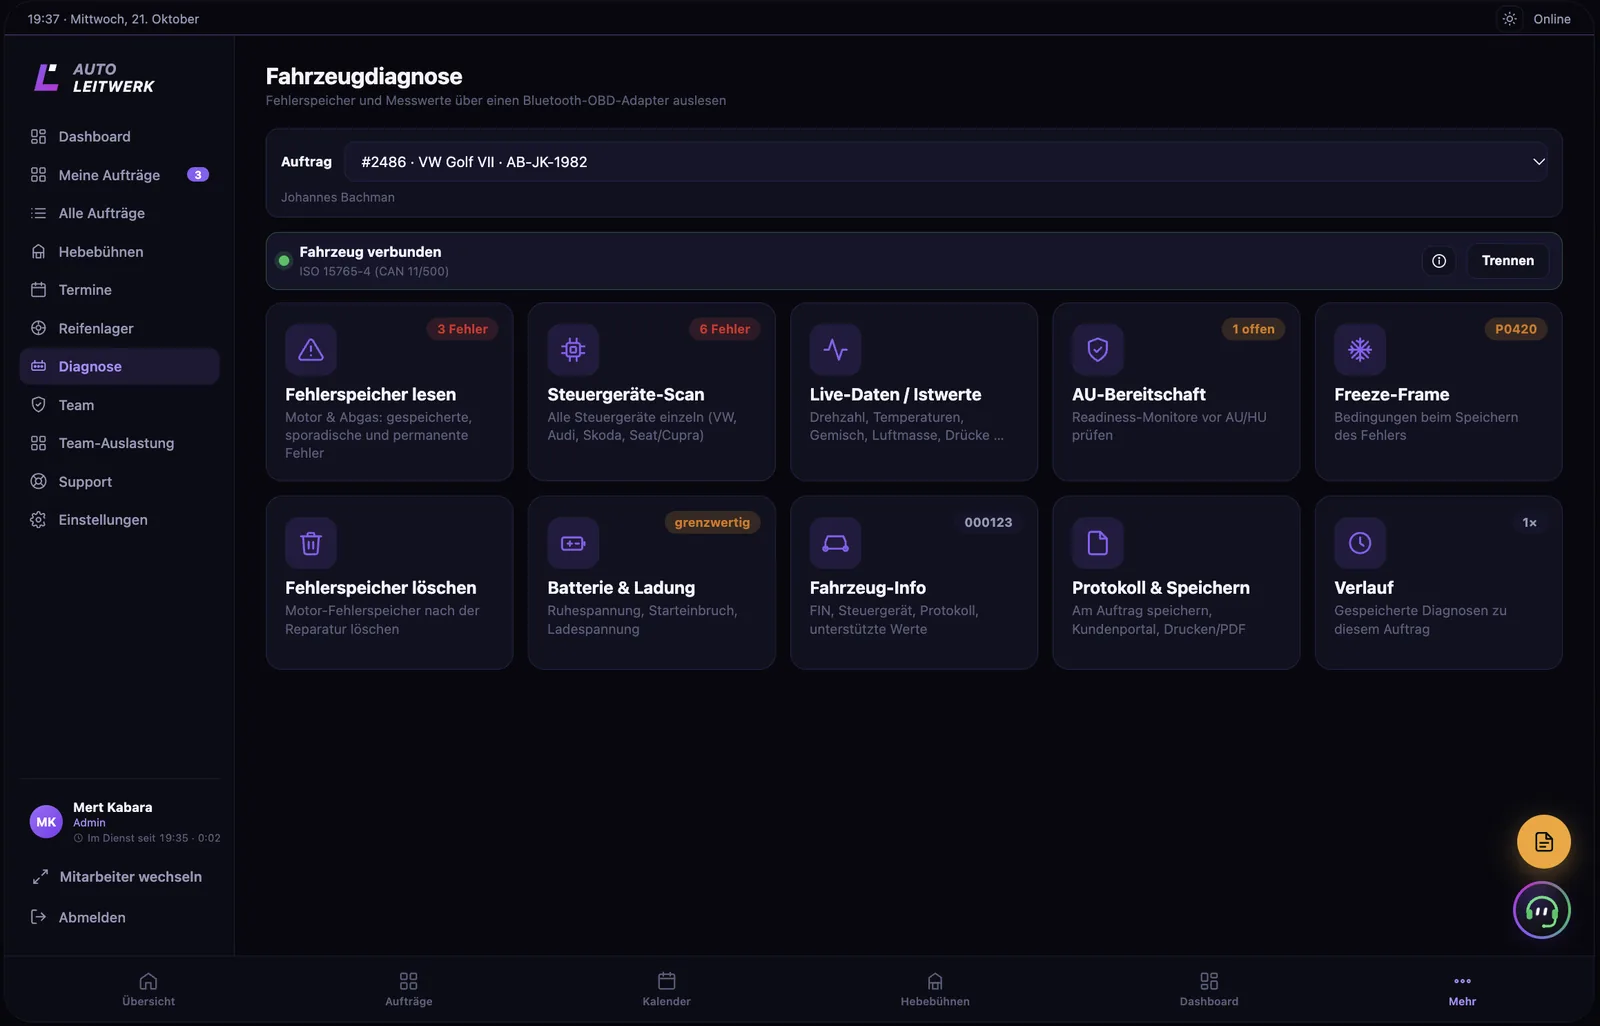The width and height of the screenshot is (1600, 1026).
Task: Click the dropdown chevron in Auftrag field
Action: [1538, 162]
